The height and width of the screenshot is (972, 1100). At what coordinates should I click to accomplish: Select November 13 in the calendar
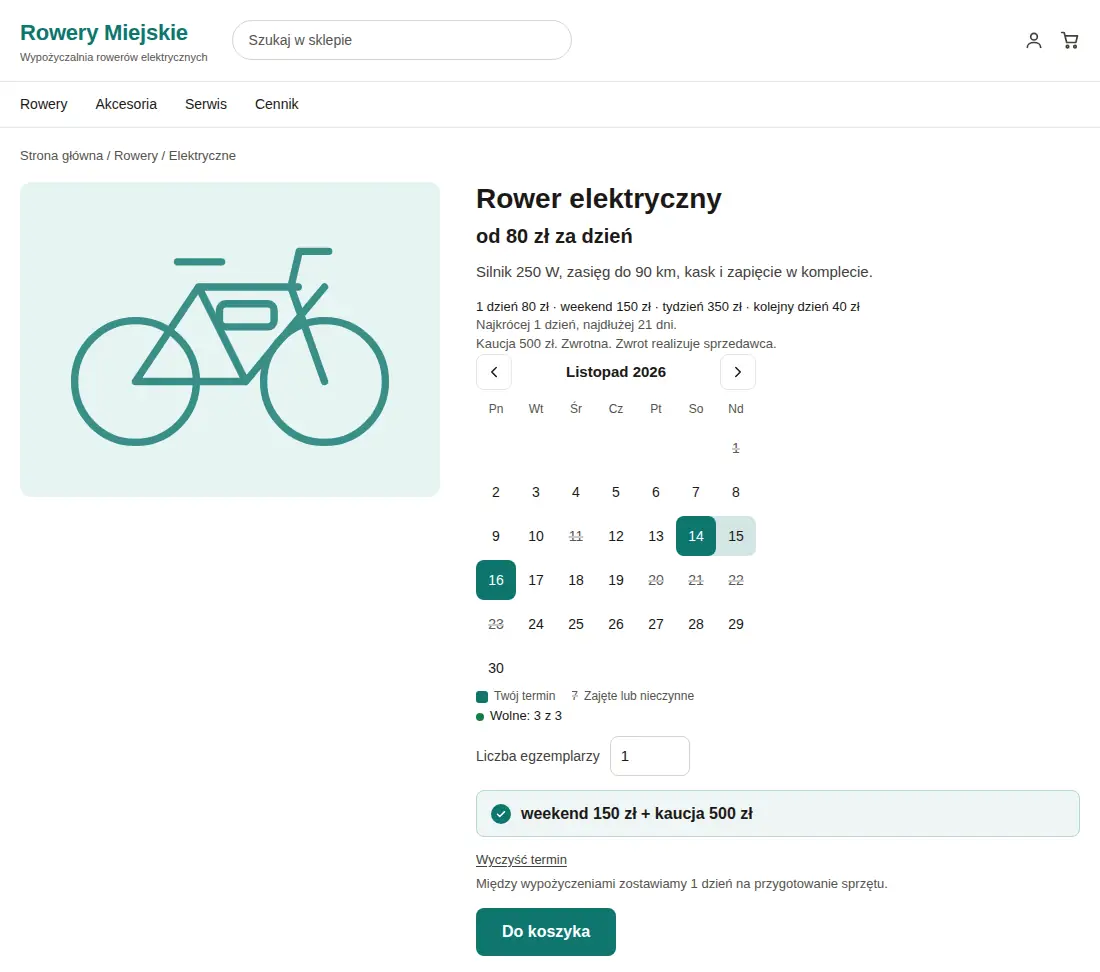pos(655,536)
